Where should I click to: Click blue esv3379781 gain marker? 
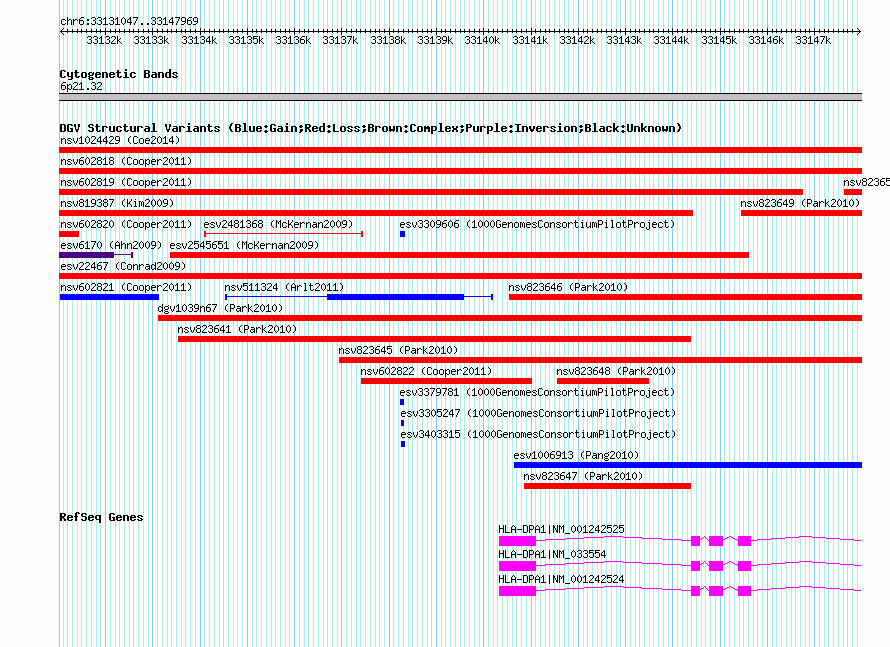coord(402,402)
